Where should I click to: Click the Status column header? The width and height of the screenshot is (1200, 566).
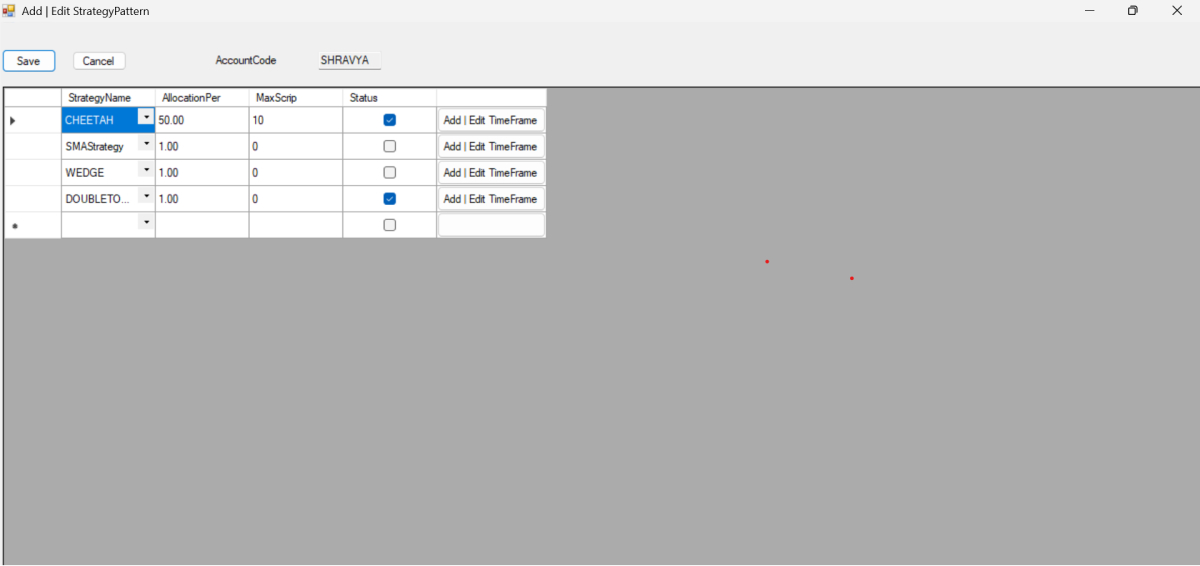pyautogui.click(x=364, y=98)
